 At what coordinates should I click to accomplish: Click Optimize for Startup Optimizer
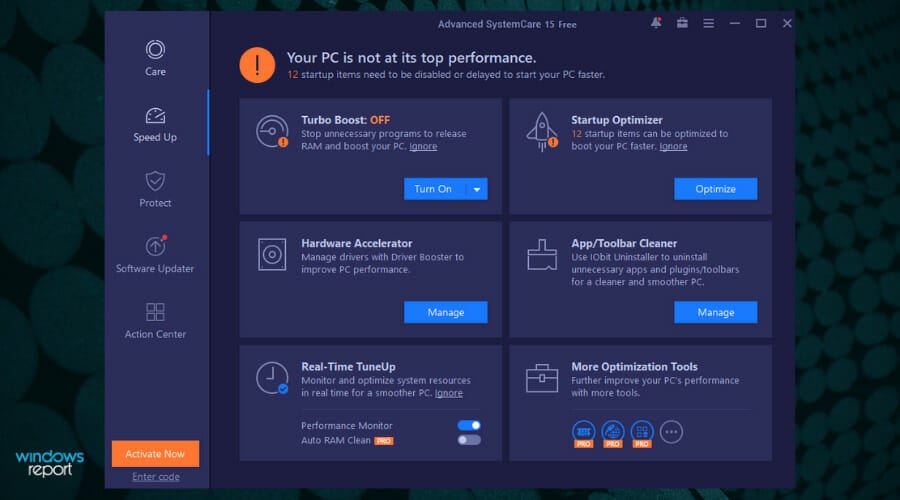pyautogui.click(x=715, y=189)
